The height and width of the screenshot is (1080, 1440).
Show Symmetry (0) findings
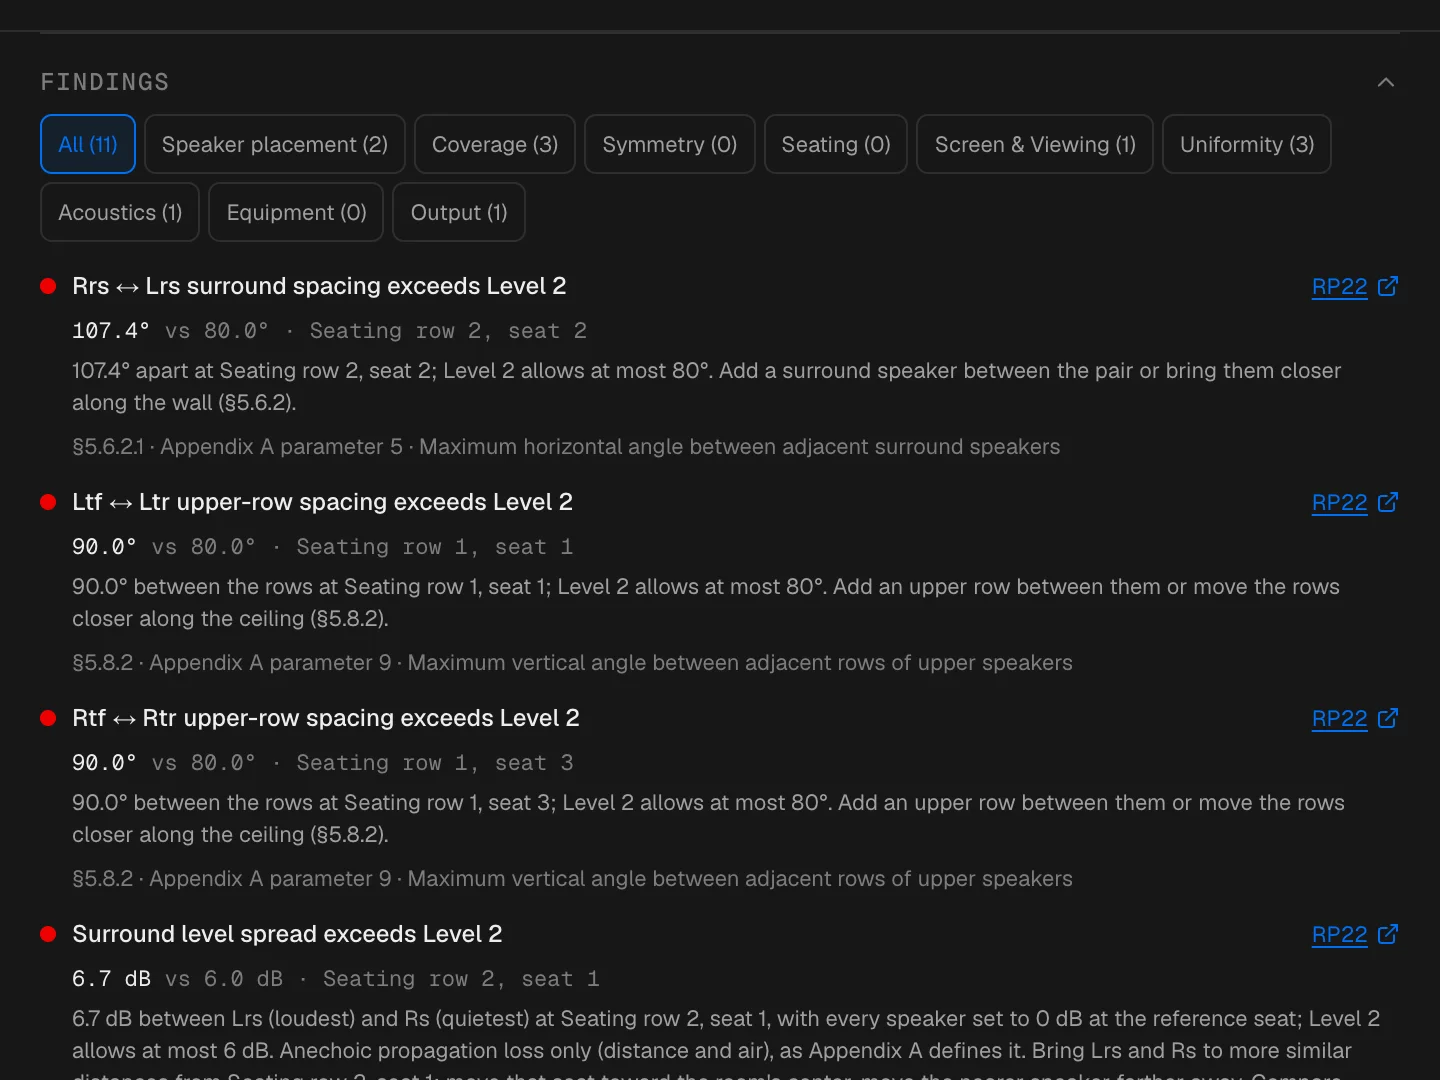tap(670, 144)
